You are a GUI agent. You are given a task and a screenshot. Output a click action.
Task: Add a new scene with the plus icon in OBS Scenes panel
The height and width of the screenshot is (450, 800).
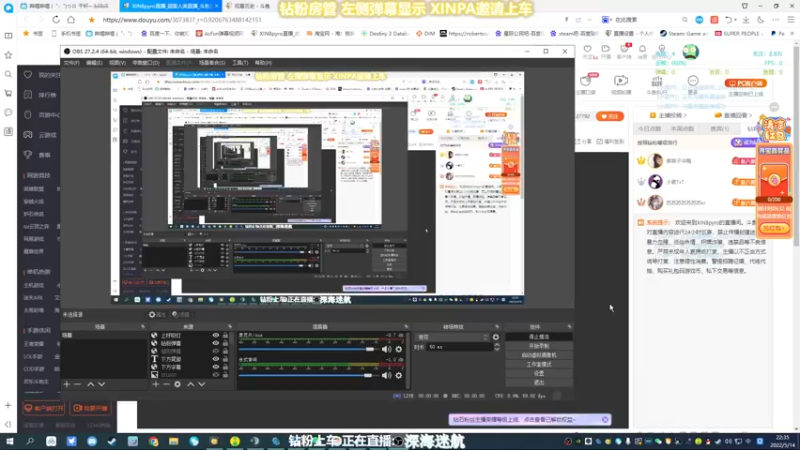[x=67, y=384]
